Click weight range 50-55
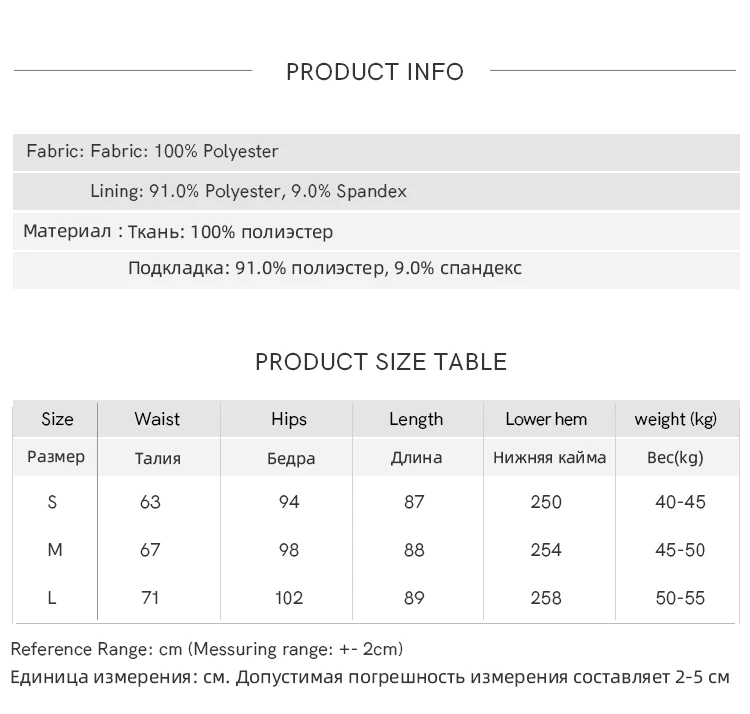Viewport: 750px width, 714px height. [680, 598]
